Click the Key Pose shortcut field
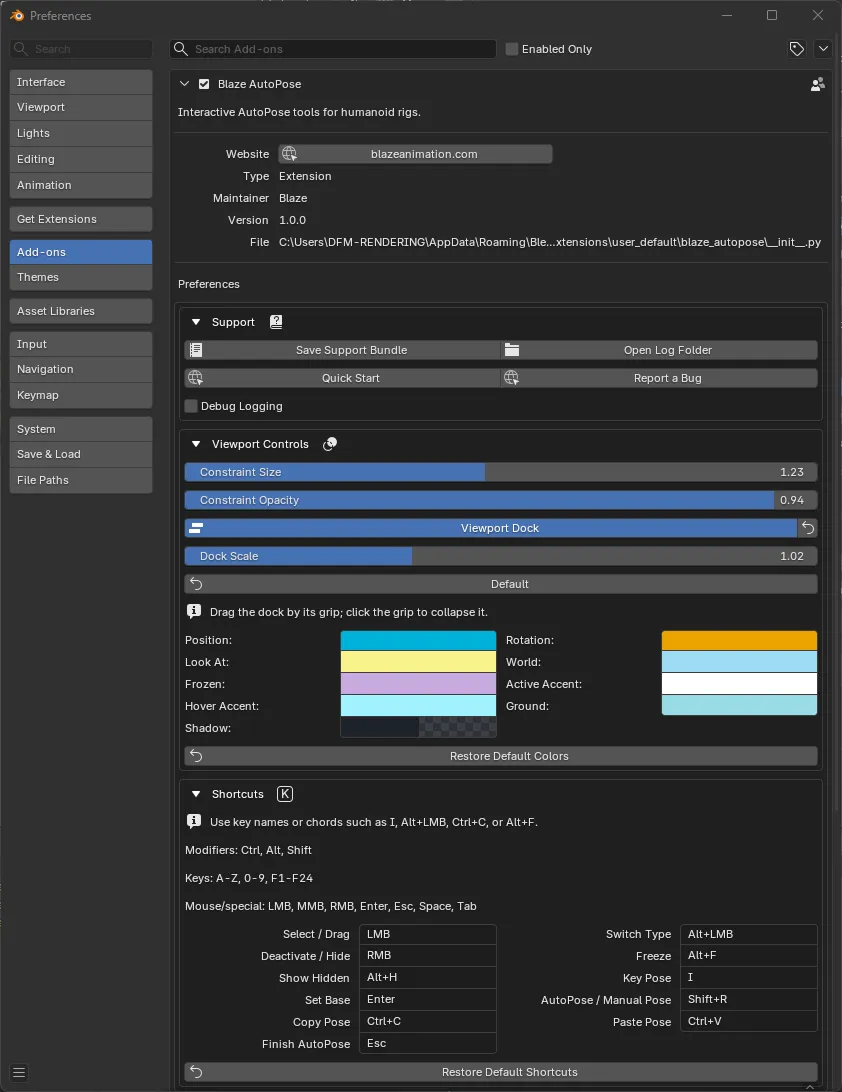 749,977
